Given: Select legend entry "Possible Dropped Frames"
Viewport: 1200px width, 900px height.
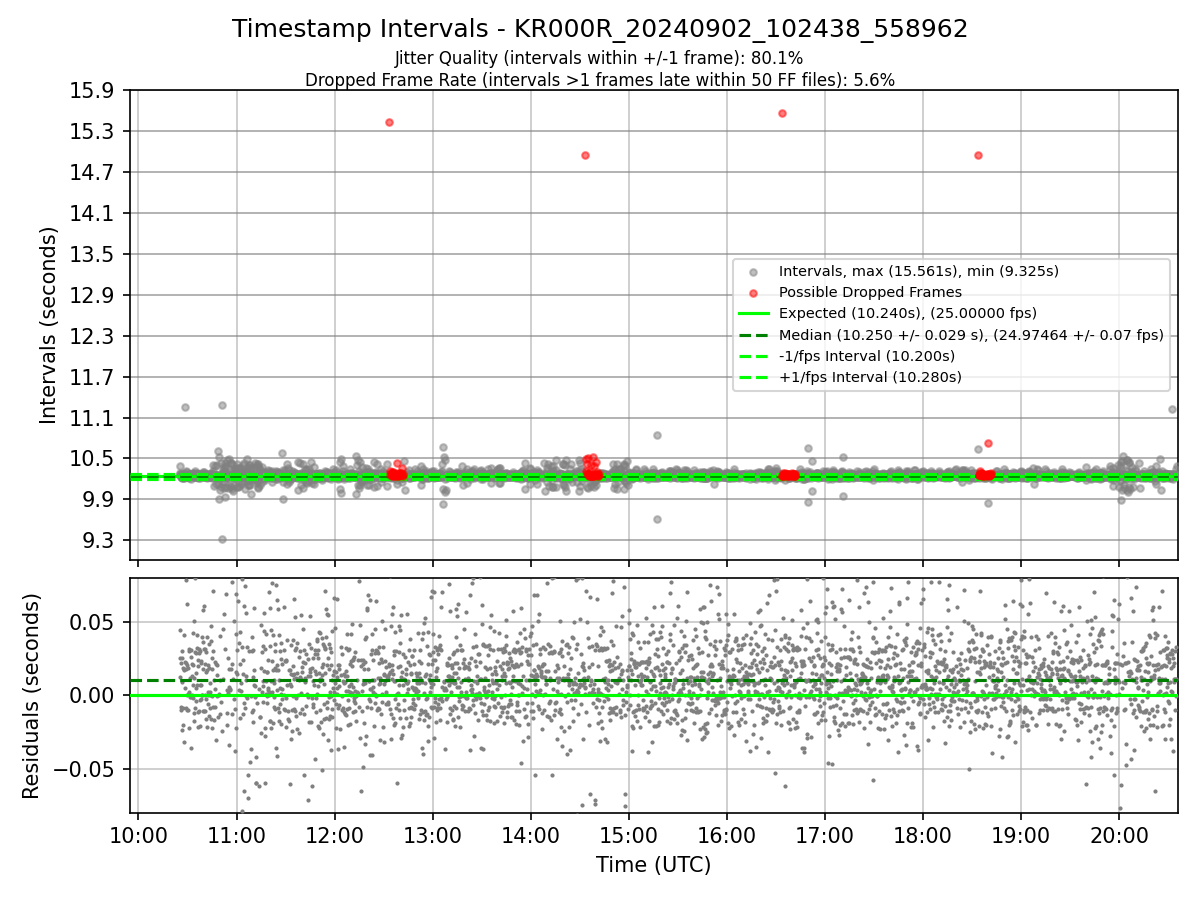Looking at the screenshot, I should pos(870,292).
